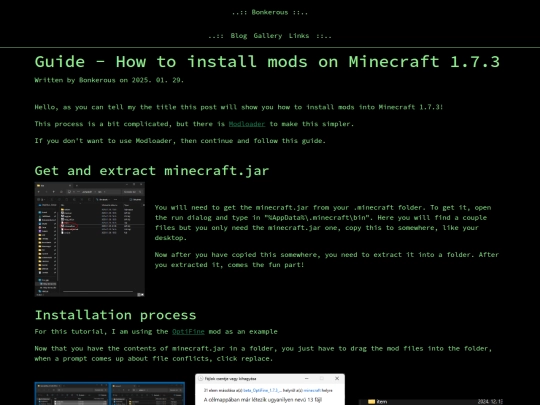Click the line 'If you don't want to use Modloader'
The image size is (540, 405).
[180, 141]
